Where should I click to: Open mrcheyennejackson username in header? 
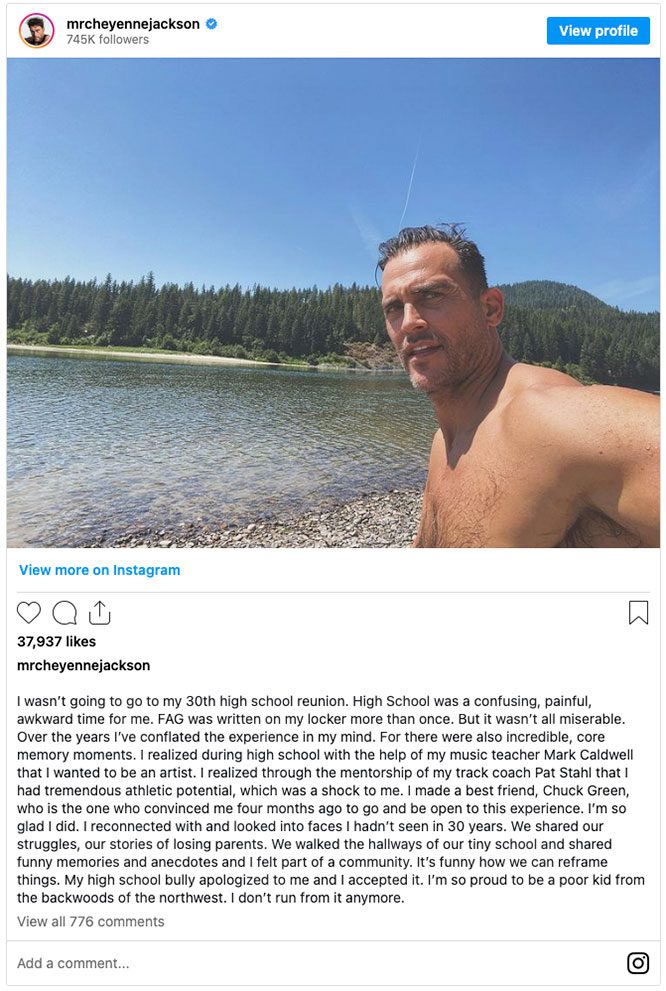click(x=133, y=24)
